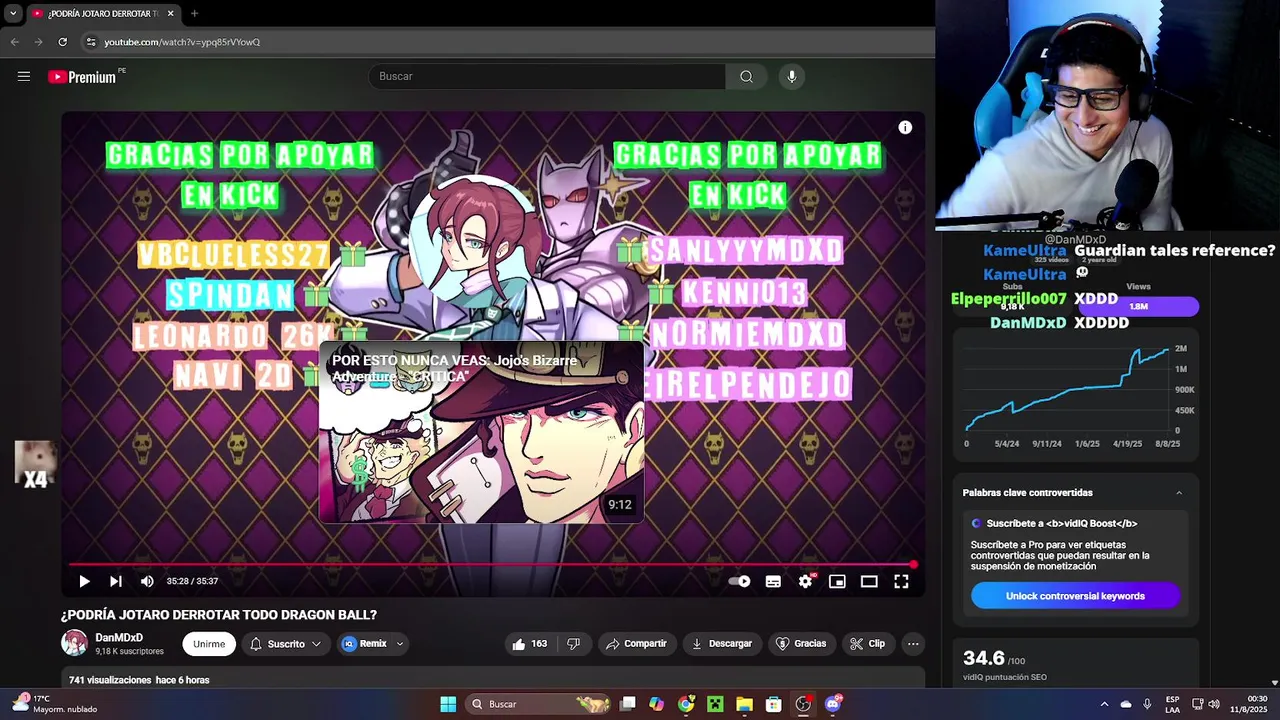Toggle theater mode view
This screenshot has width=1280, height=720.
click(869, 581)
